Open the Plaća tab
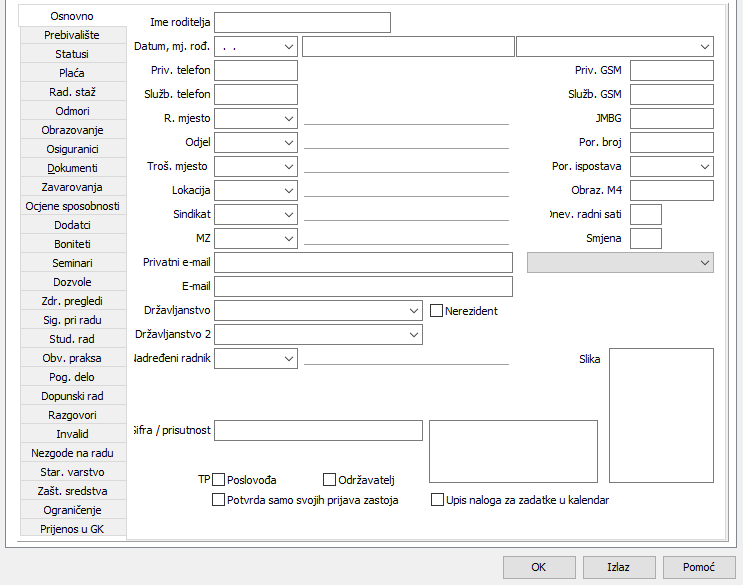The image size is (743, 585). click(x=72, y=73)
